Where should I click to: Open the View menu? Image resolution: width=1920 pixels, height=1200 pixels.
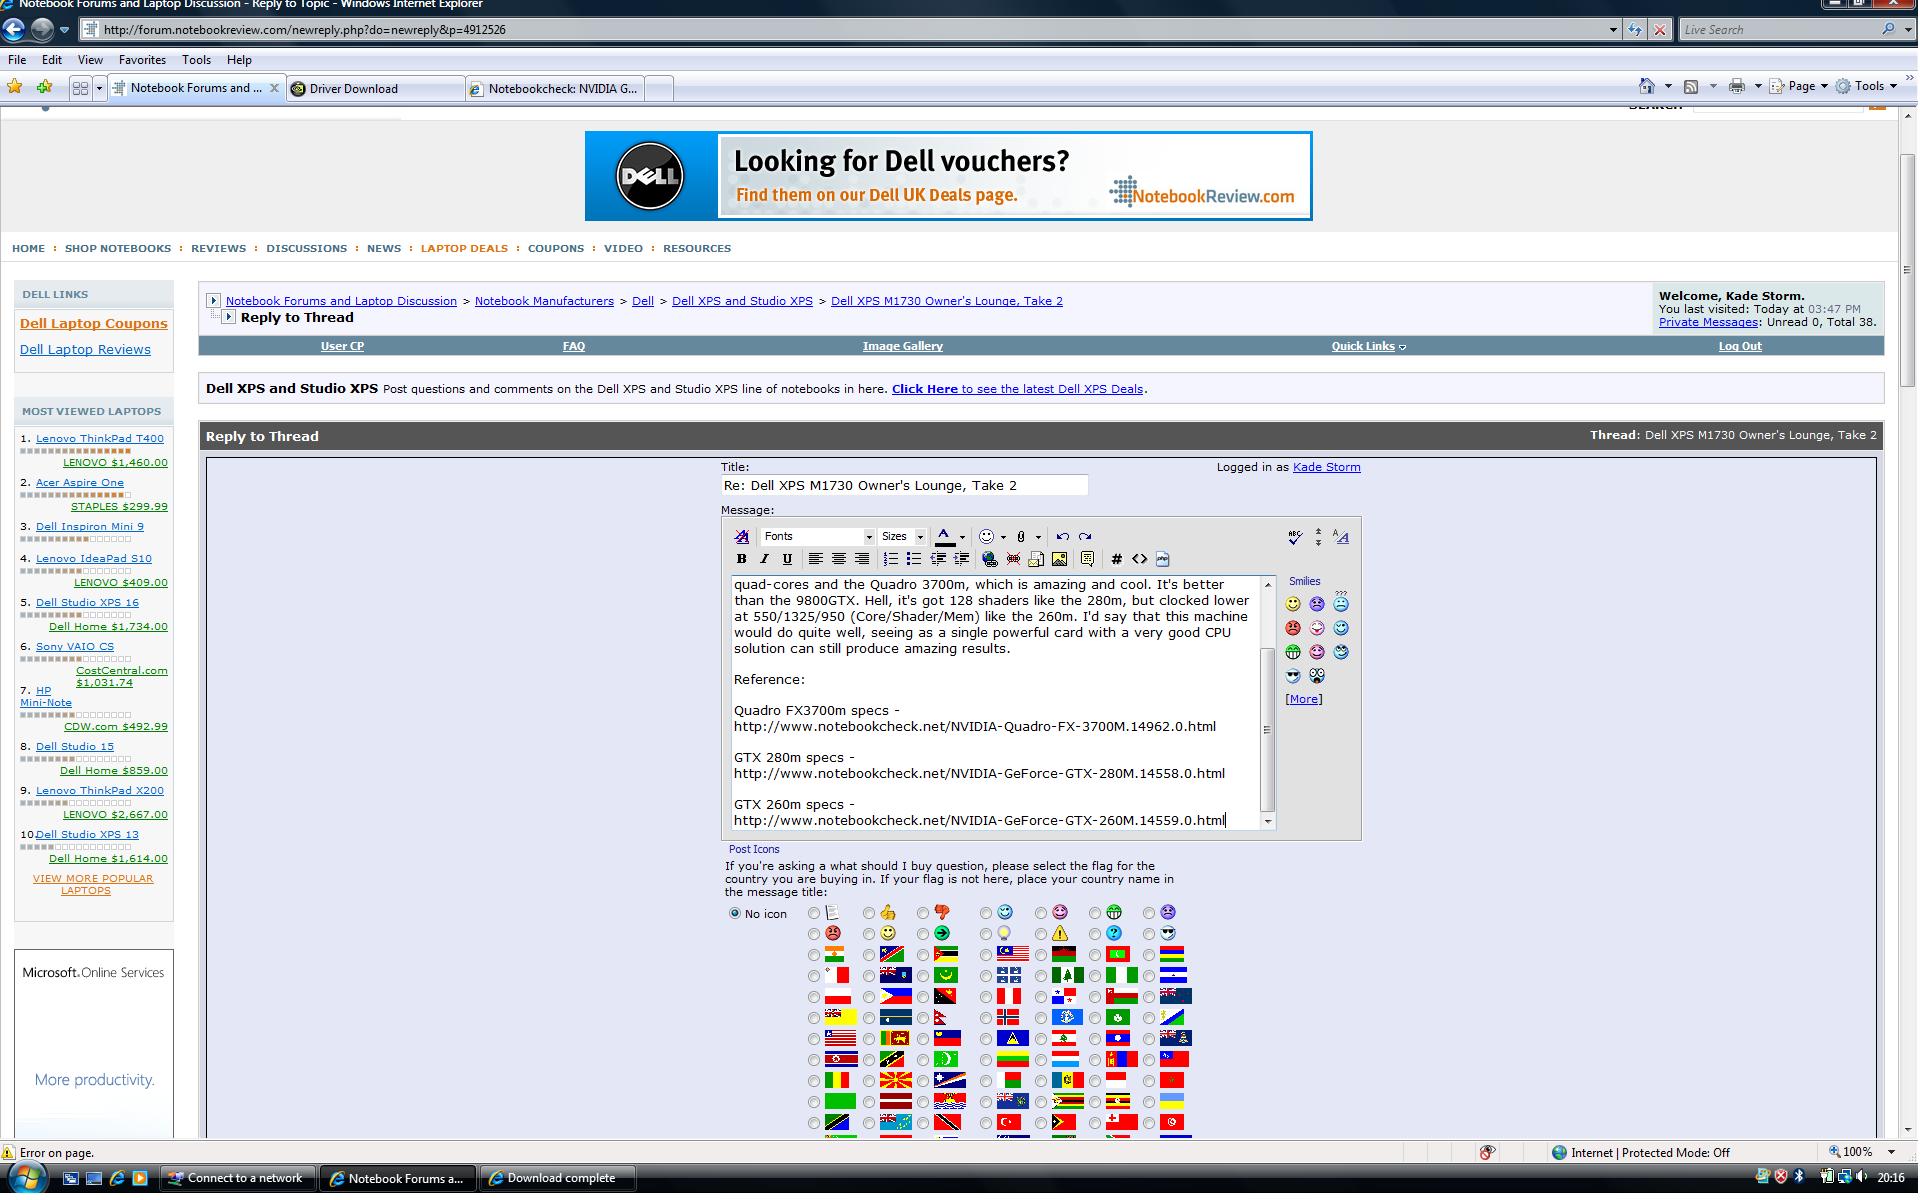click(x=90, y=60)
